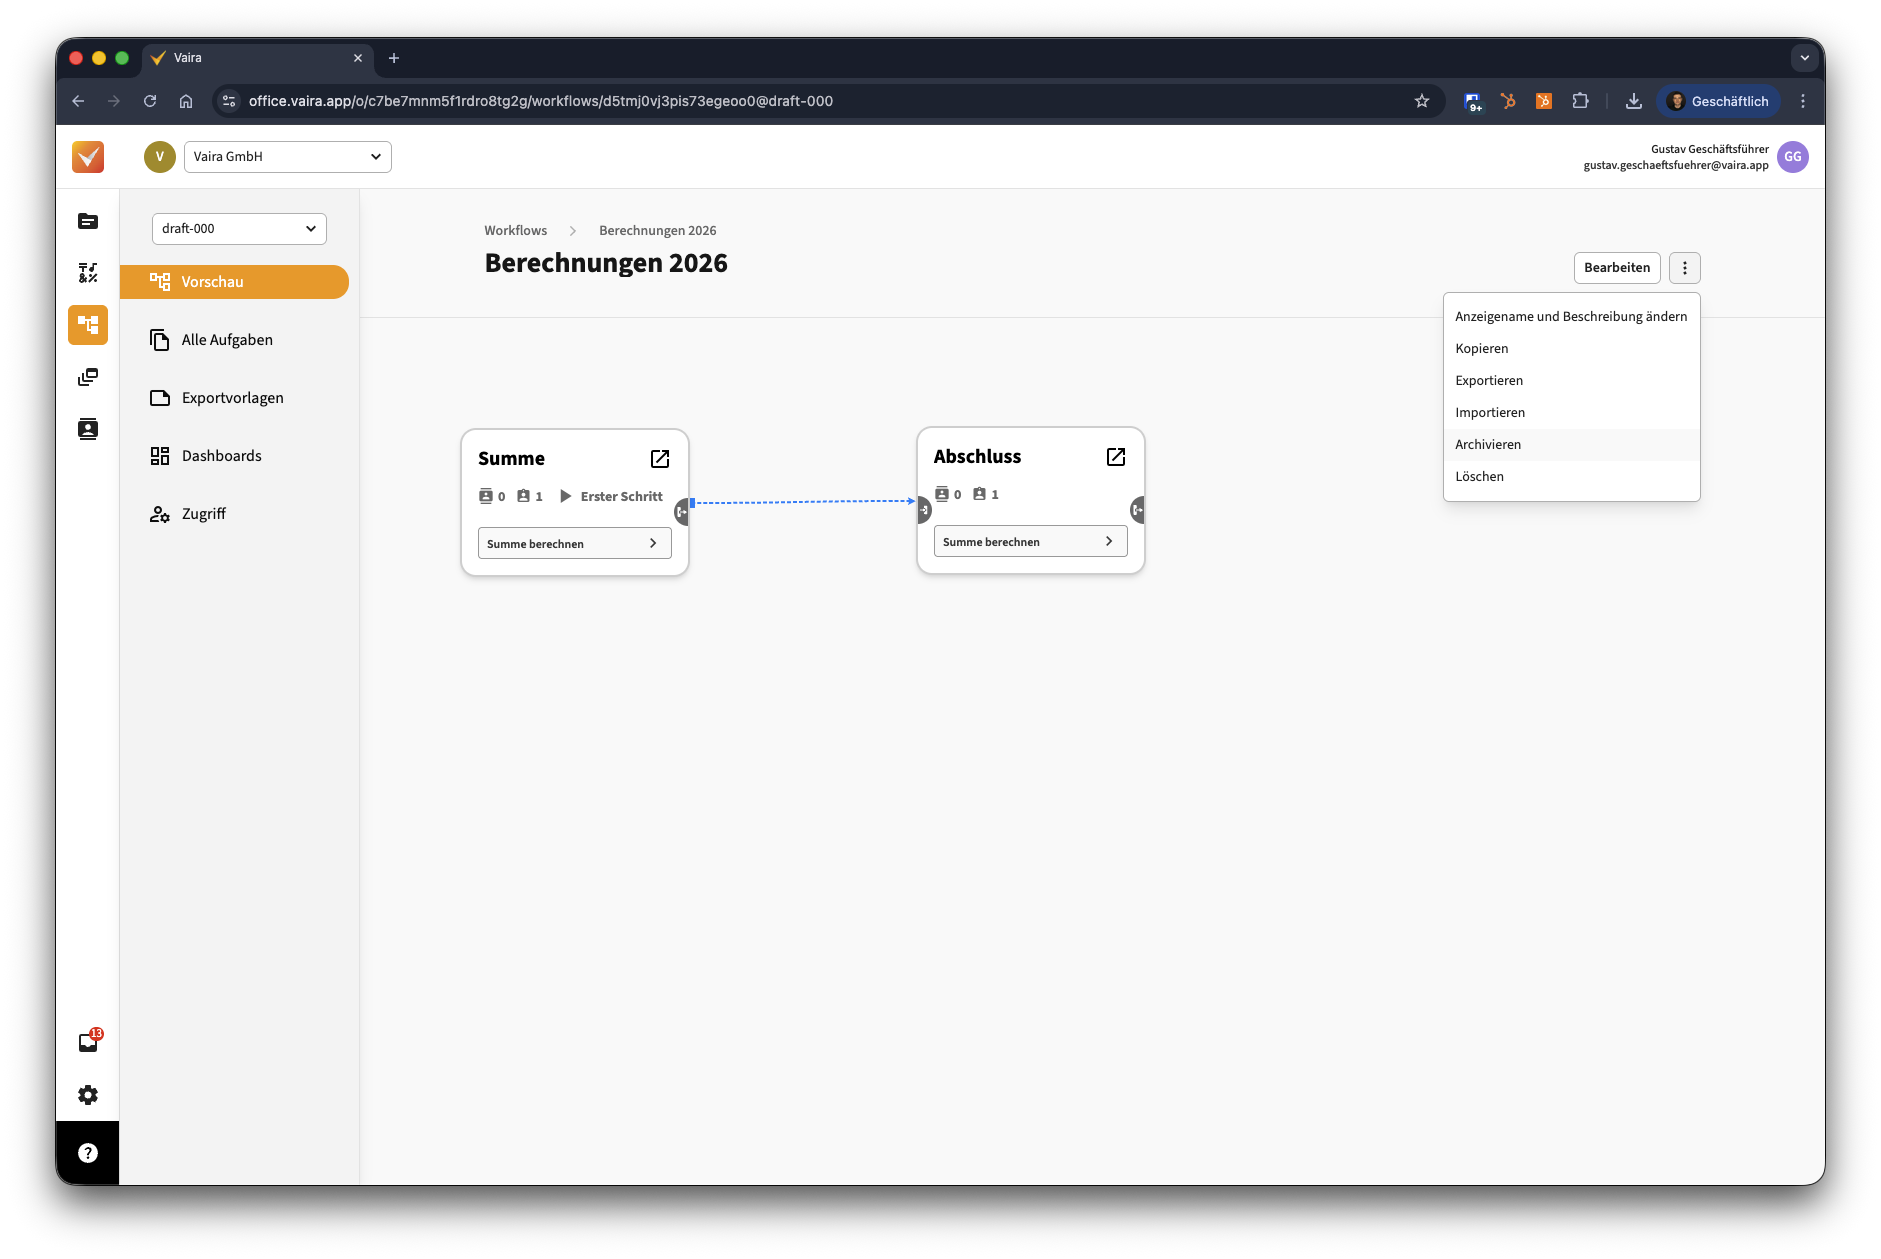Open the Summe step external link icon
The height and width of the screenshot is (1259, 1881).
tap(660, 459)
